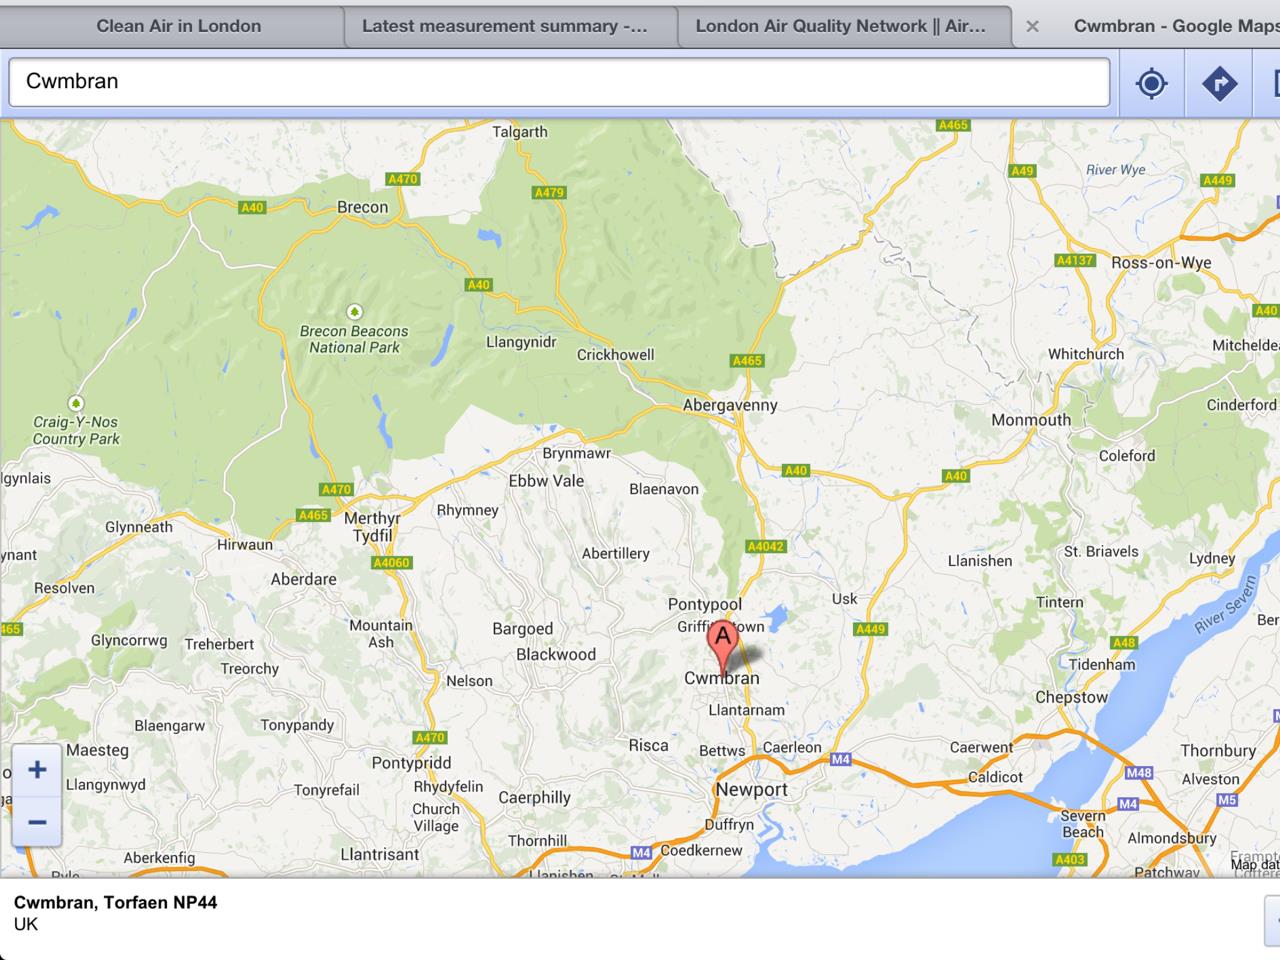Select the Brecon Beacons National Park tree icon
1280x960 pixels.
(x=354, y=312)
